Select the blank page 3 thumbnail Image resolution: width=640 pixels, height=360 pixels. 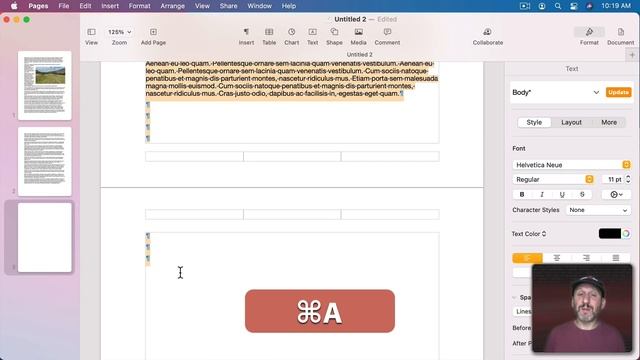[44, 238]
